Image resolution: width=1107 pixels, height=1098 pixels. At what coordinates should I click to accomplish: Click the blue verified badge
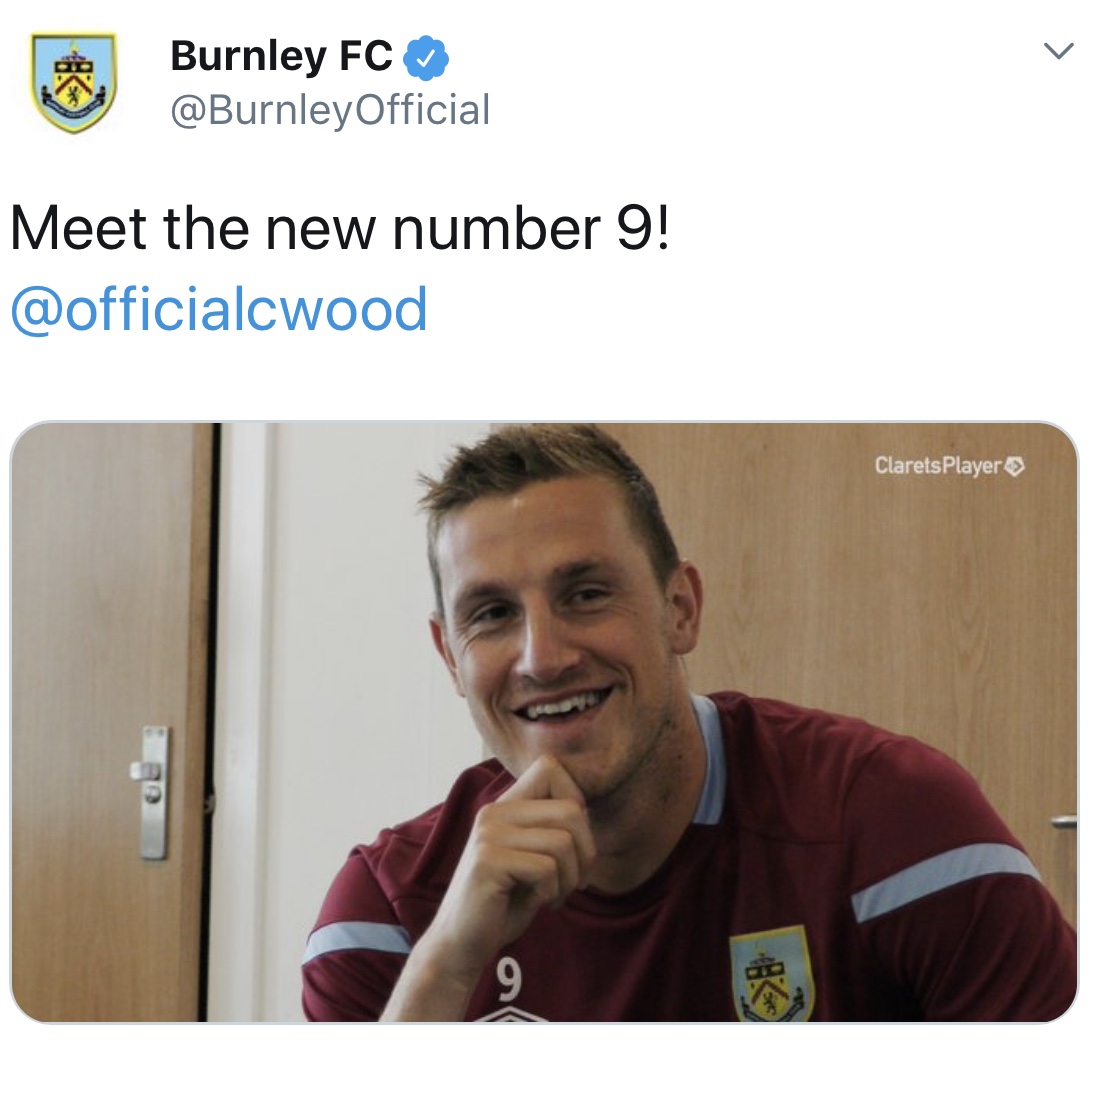click(x=426, y=58)
